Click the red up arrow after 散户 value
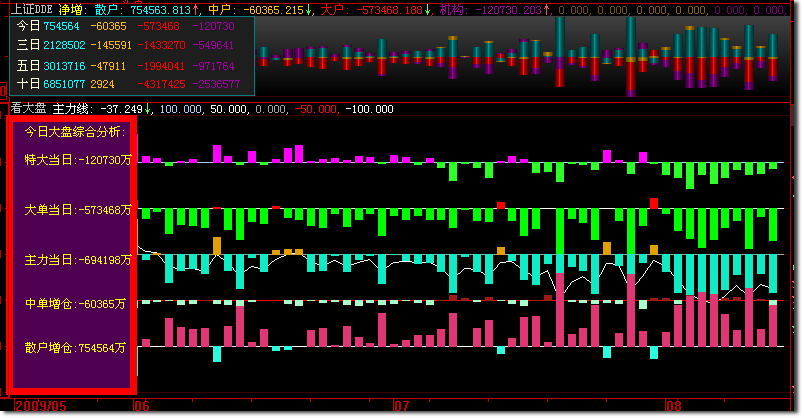 (196, 9)
